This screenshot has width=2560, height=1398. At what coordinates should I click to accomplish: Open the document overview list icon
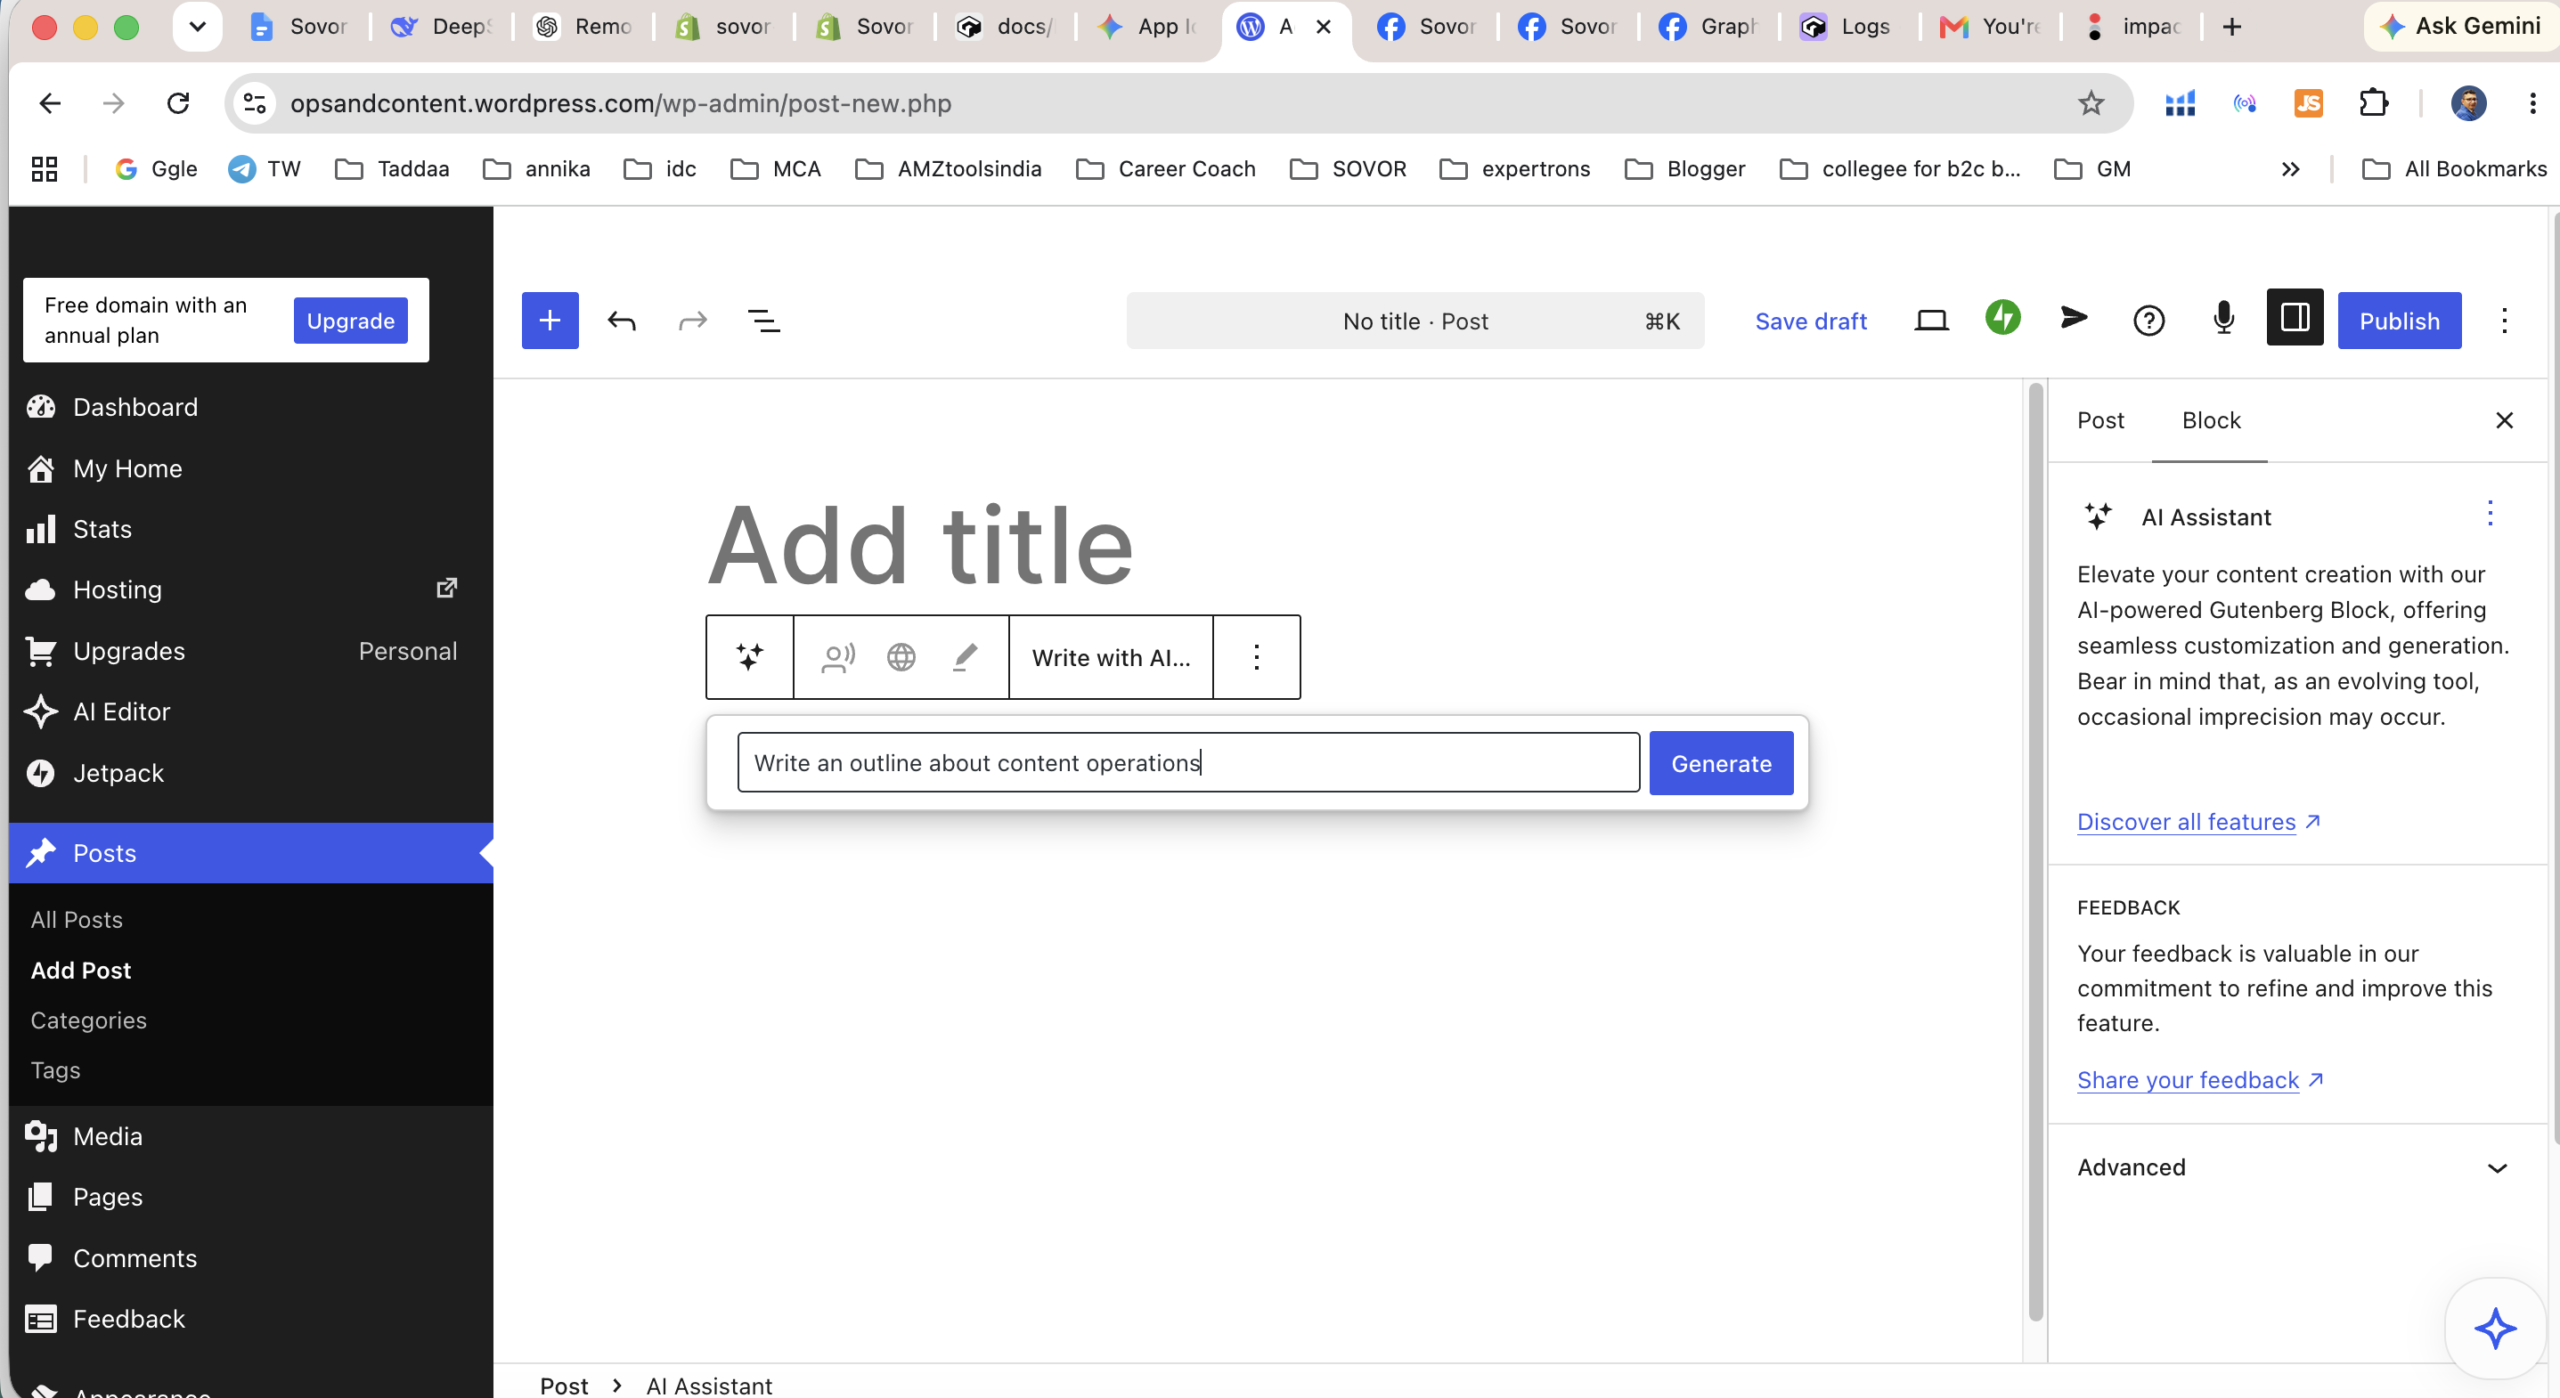[764, 320]
